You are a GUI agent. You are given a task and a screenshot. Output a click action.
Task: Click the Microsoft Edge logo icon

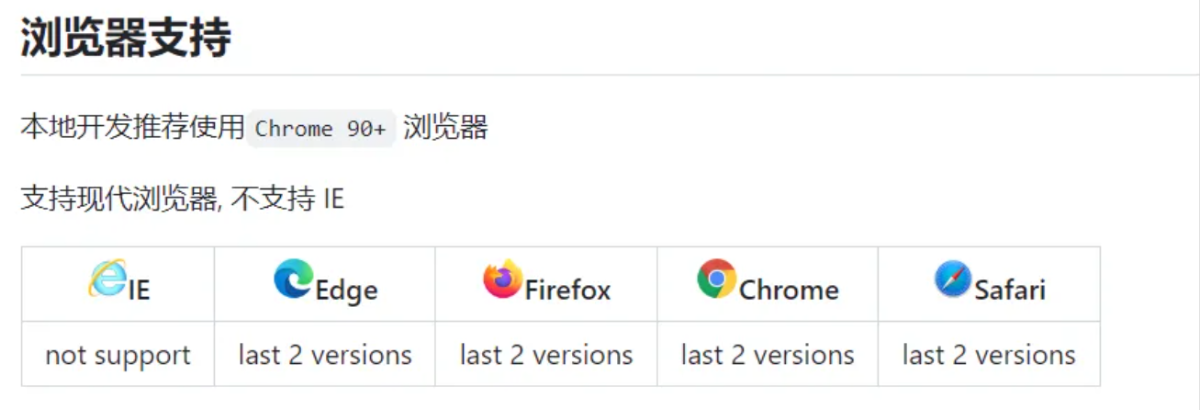coord(293,278)
